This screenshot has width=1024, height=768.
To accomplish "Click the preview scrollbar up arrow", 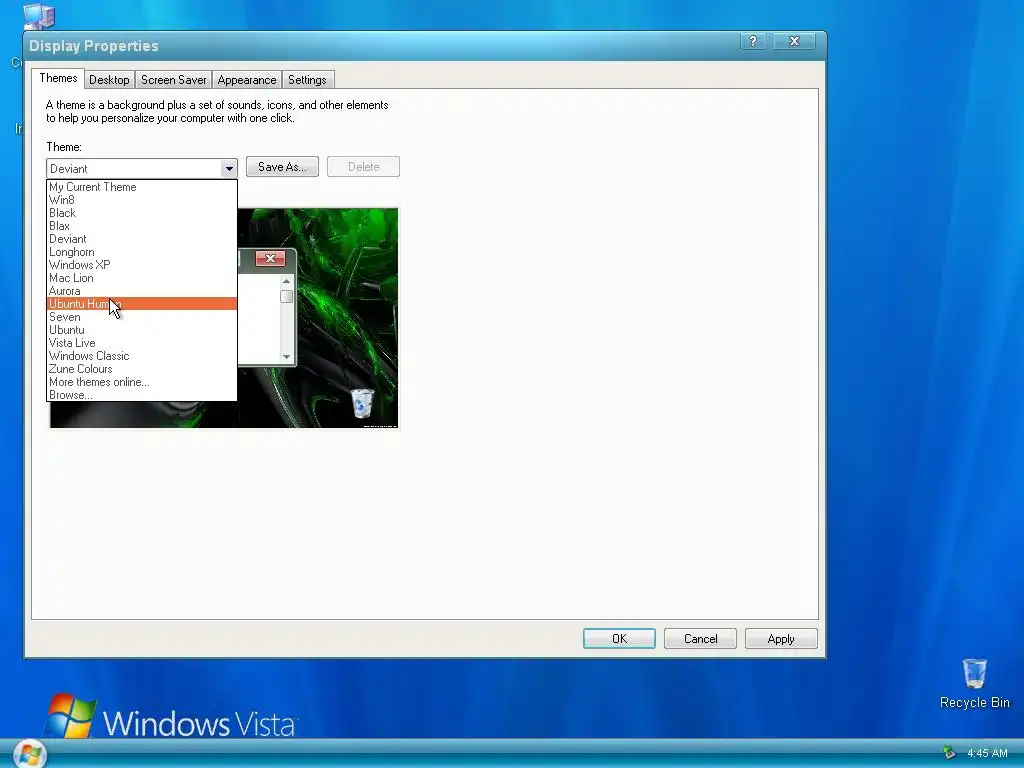I will [x=286, y=281].
